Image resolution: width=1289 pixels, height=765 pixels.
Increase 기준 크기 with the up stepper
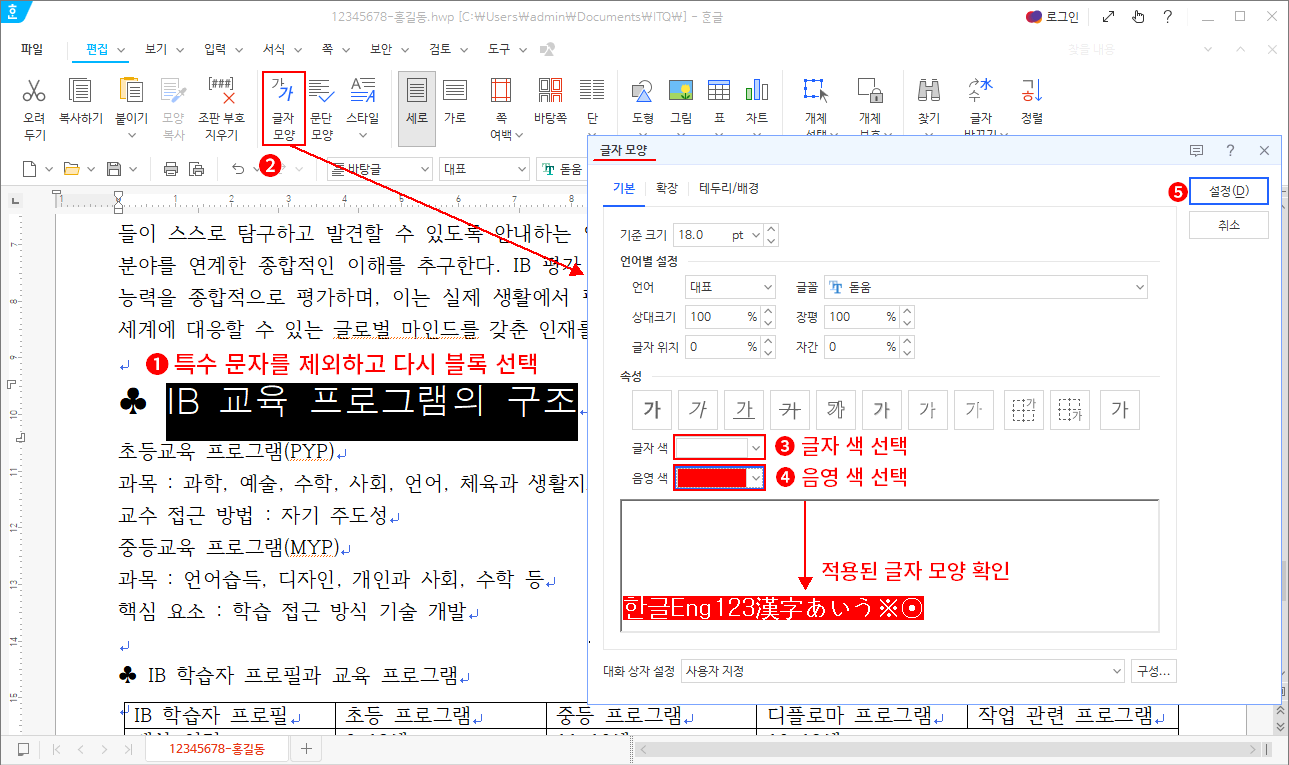[769, 229]
